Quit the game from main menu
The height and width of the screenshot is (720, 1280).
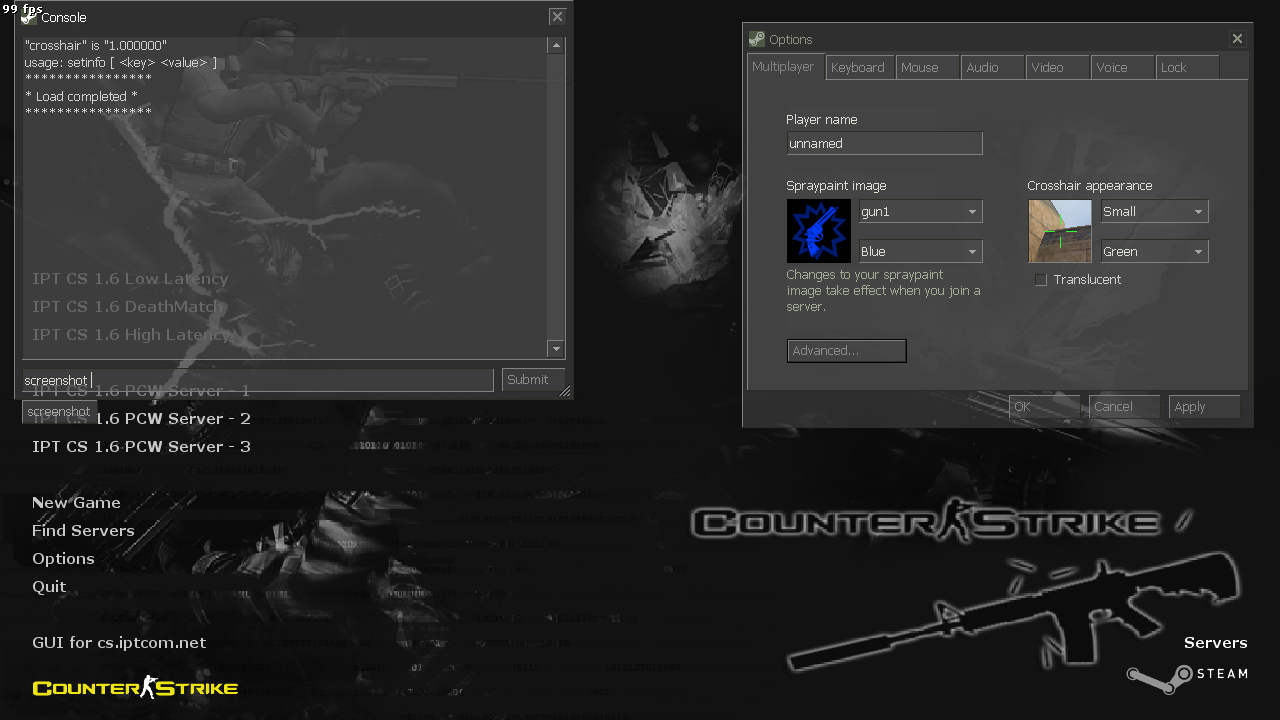tap(49, 586)
